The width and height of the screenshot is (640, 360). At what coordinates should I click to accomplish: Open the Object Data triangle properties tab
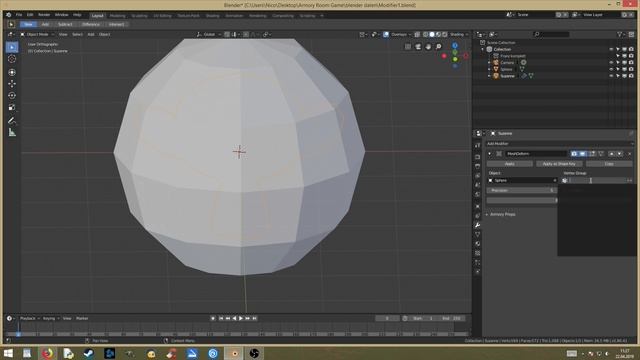point(477,234)
